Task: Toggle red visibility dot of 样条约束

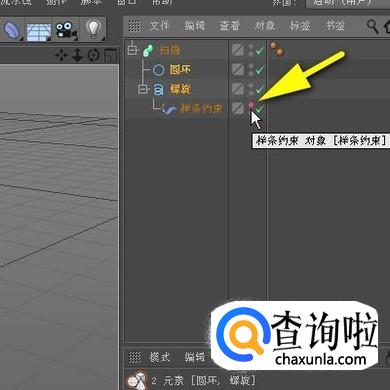Action: 251,105
